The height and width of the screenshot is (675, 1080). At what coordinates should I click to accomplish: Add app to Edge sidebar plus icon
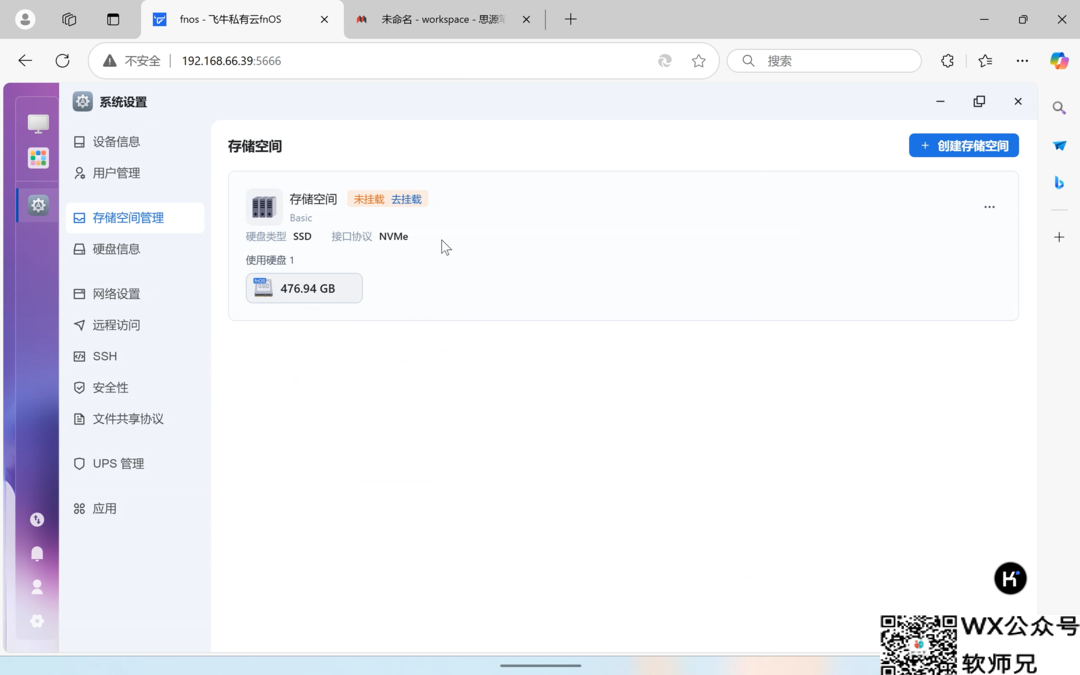[x=1059, y=237]
